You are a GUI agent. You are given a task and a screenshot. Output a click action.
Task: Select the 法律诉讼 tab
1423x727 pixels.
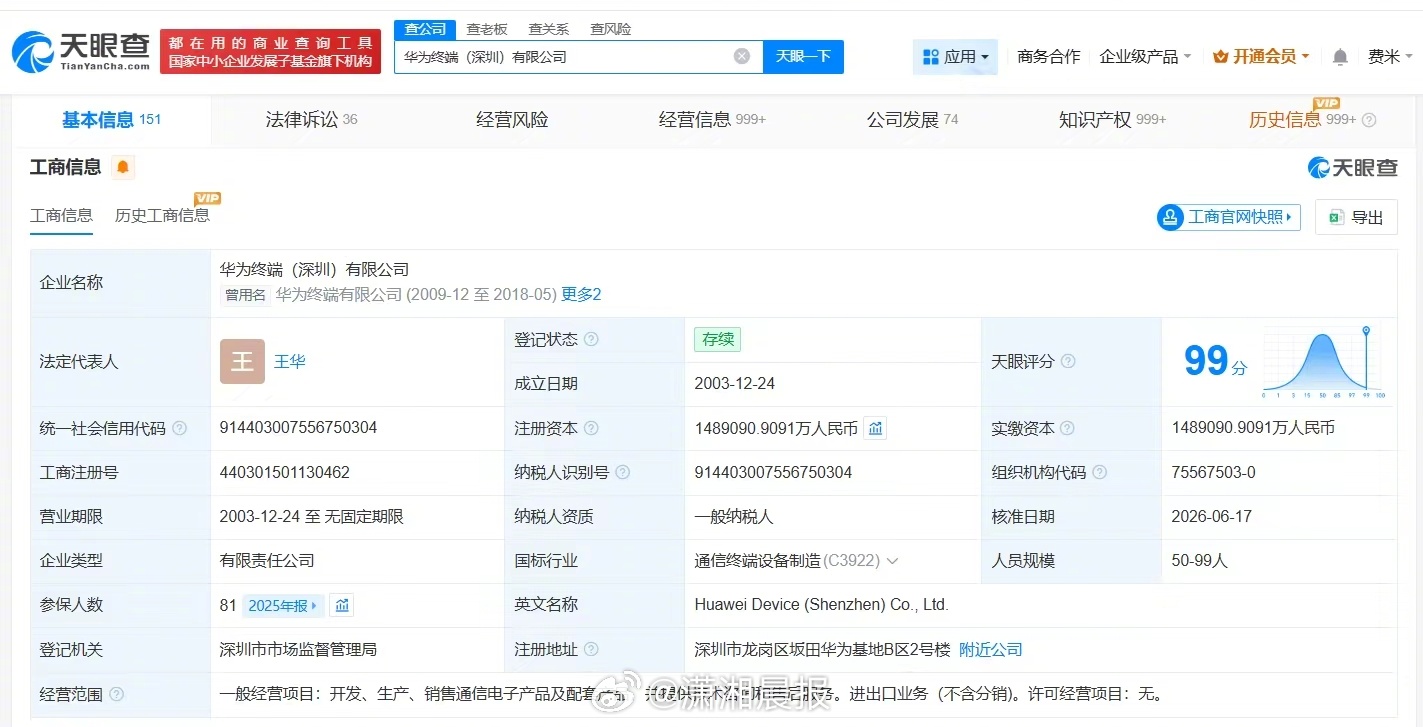tap(311, 120)
